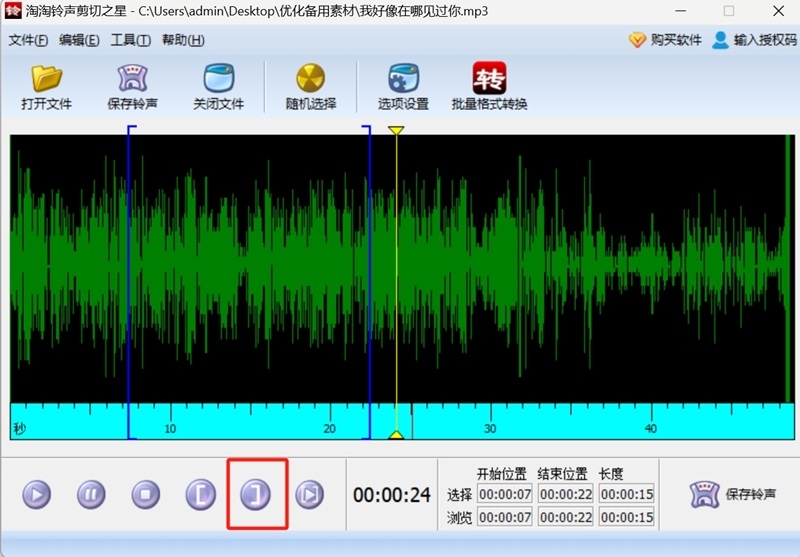Click 输入授权码 to enter license
Screen dimensions: 800x557
[x=754, y=40]
